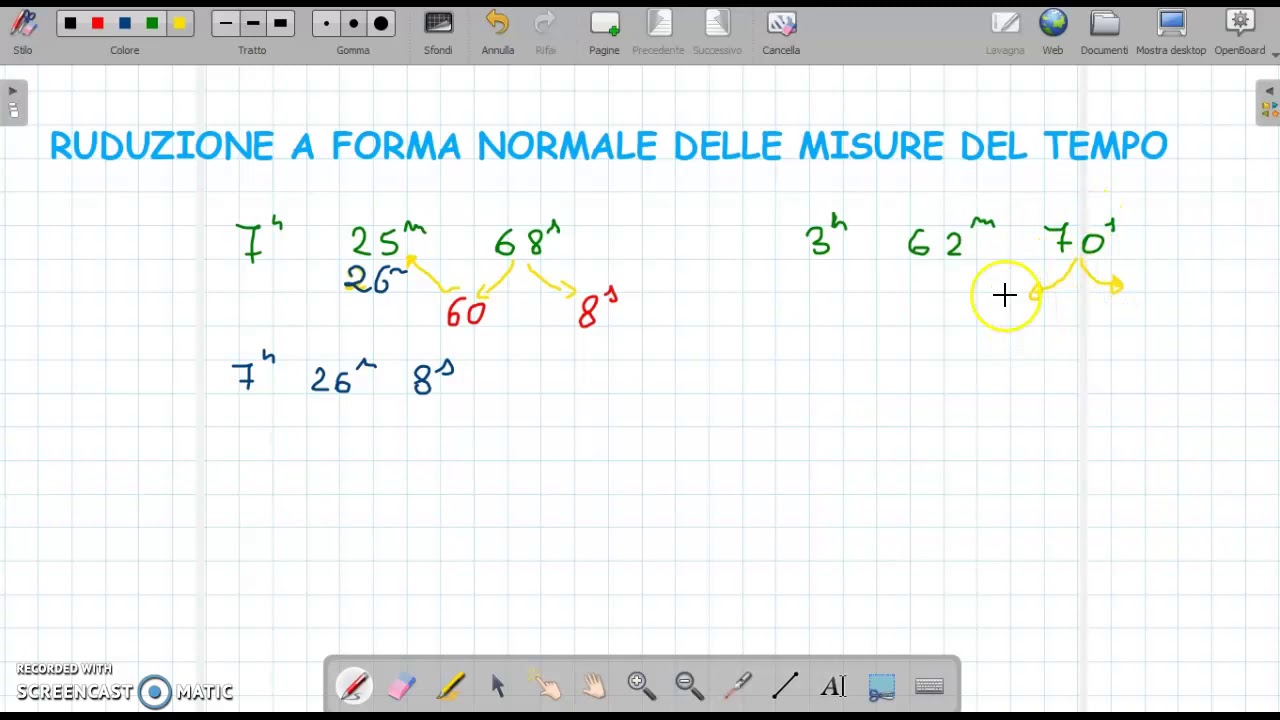The width and height of the screenshot is (1280, 720).
Task: Select the Laser pointer tool
Action: (737, 686)
